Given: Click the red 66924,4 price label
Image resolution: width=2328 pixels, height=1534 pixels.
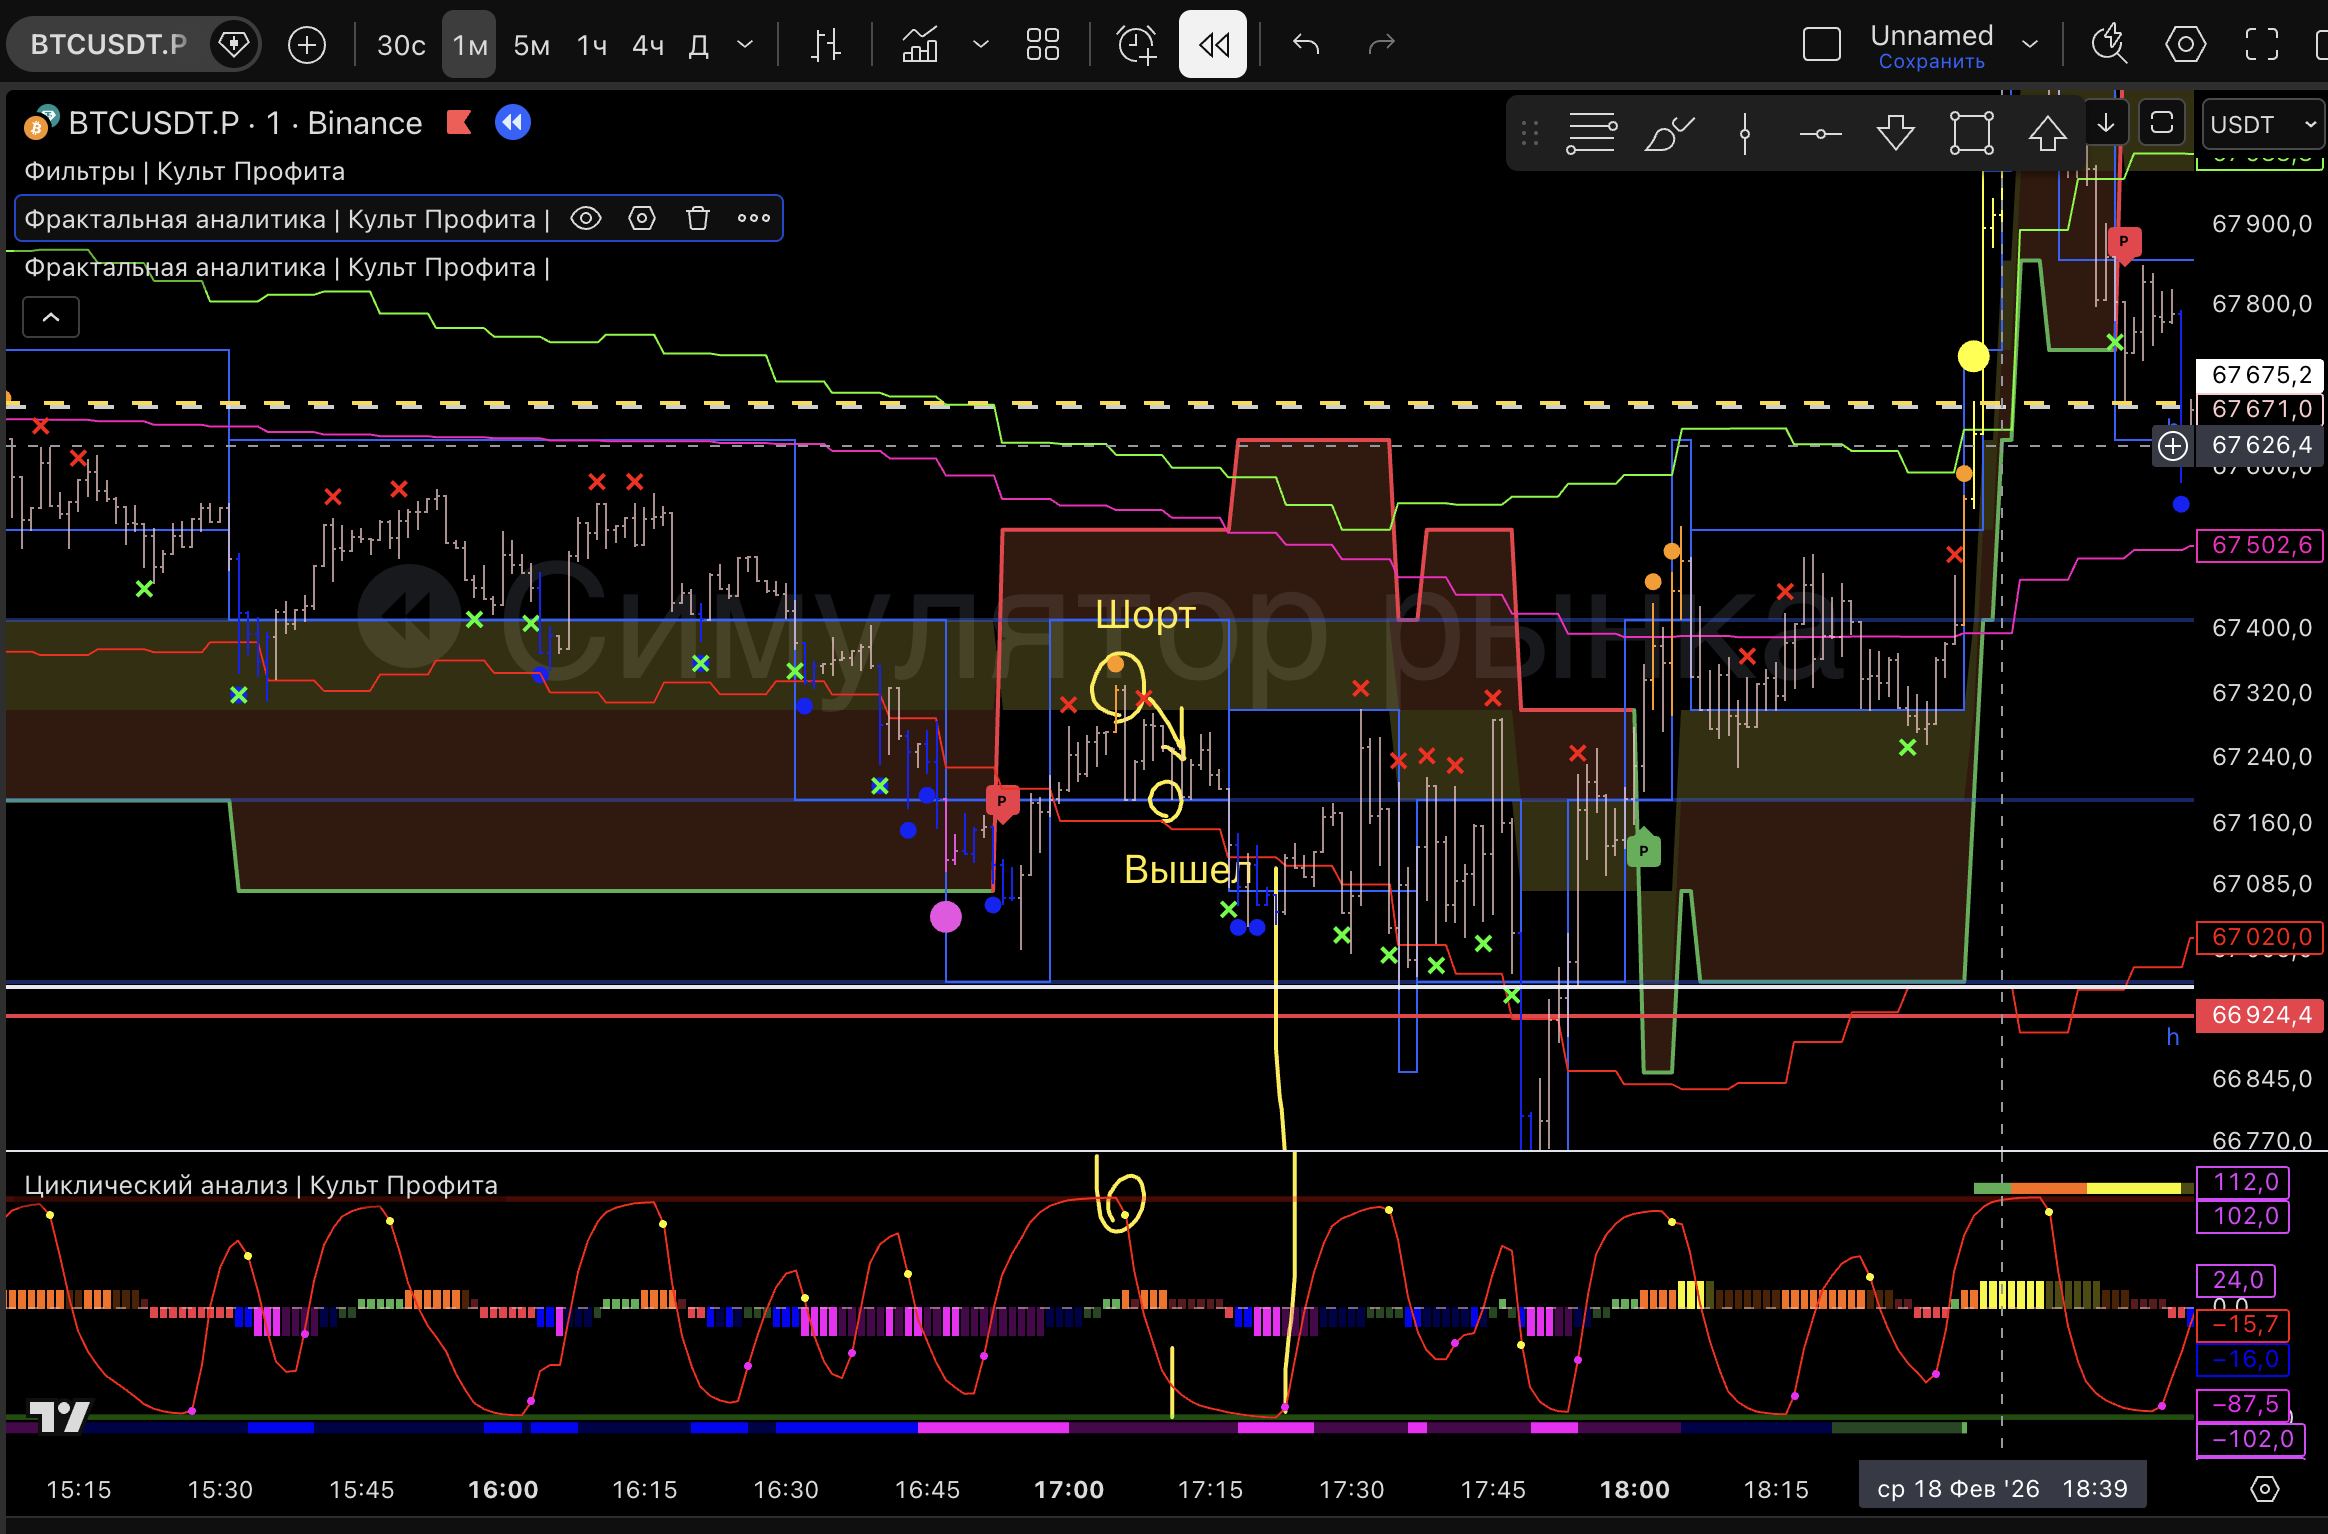Looking at the screenshot, I should pos(2260,1015).
